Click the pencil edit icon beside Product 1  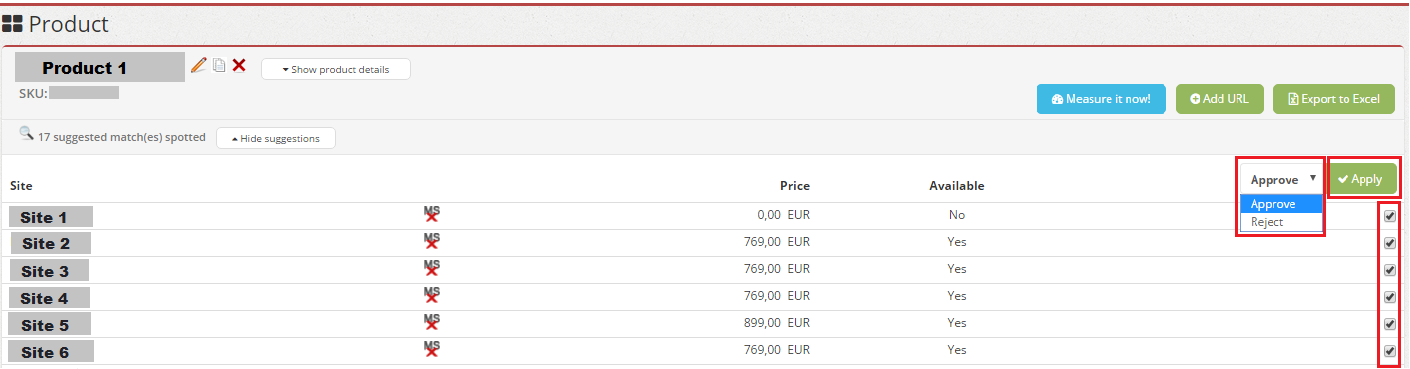click(198, 65)
